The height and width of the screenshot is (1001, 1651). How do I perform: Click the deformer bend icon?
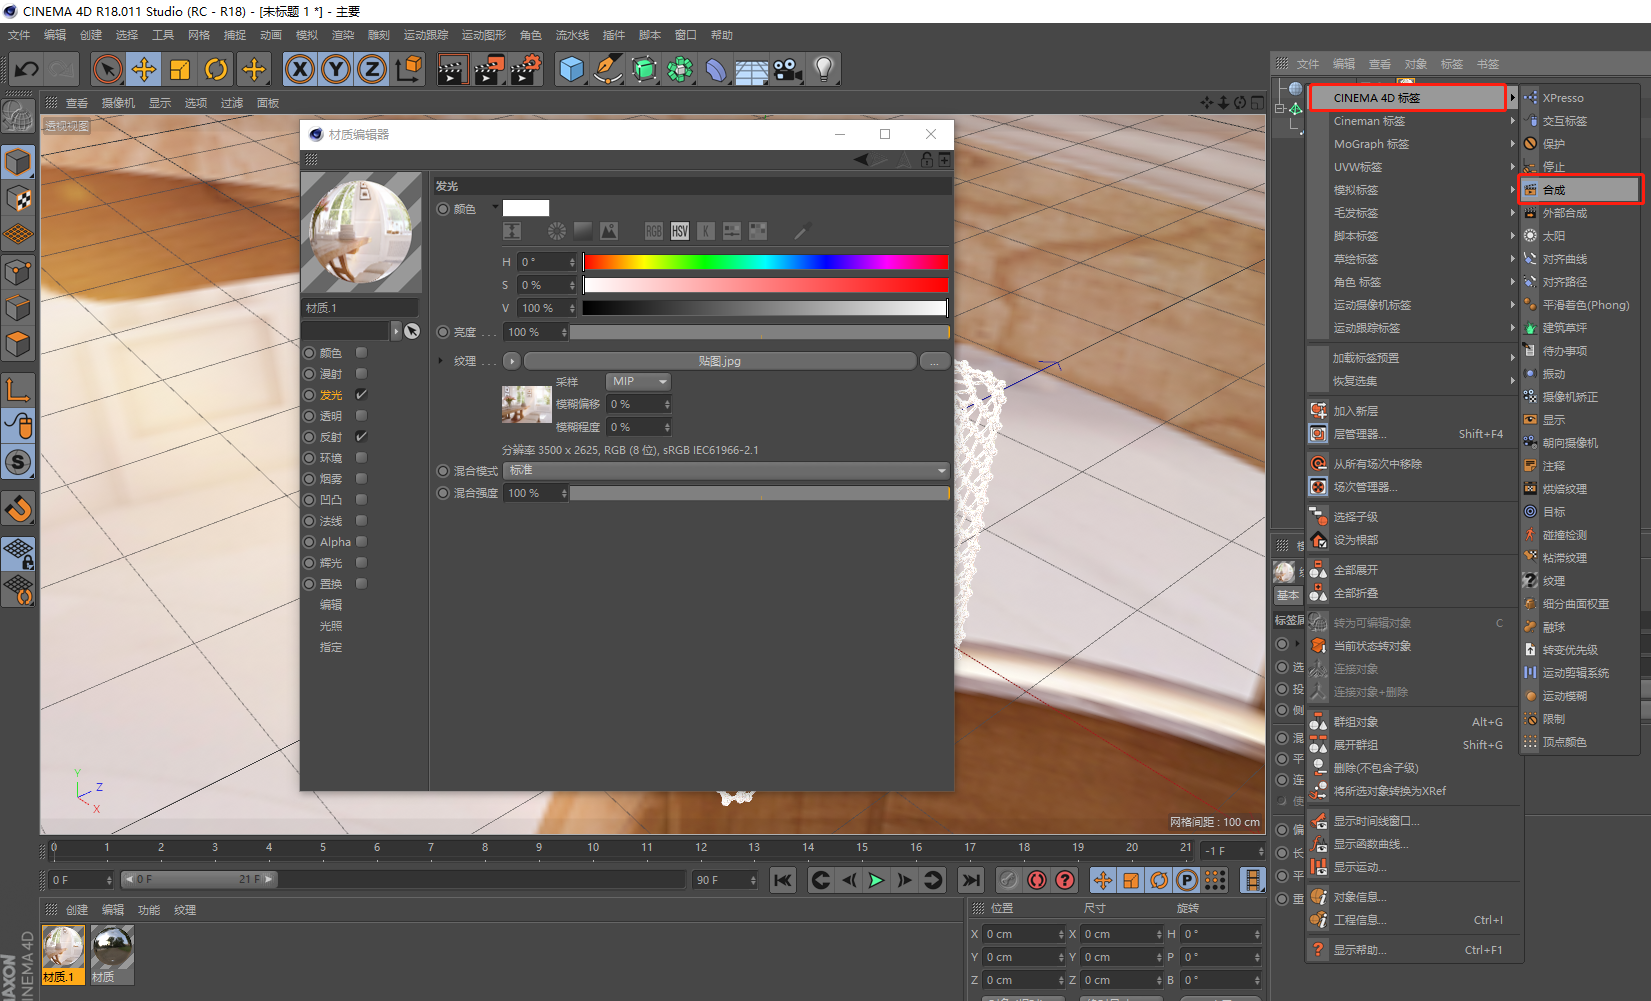click(716, 69)
